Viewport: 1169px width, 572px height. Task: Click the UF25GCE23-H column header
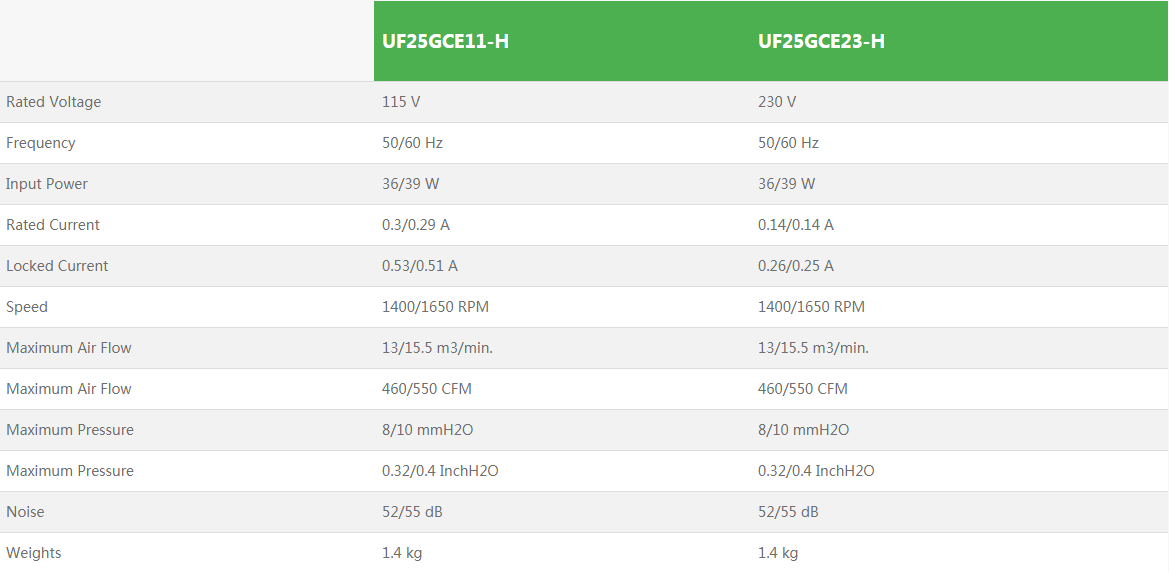(x=821, y=41)
